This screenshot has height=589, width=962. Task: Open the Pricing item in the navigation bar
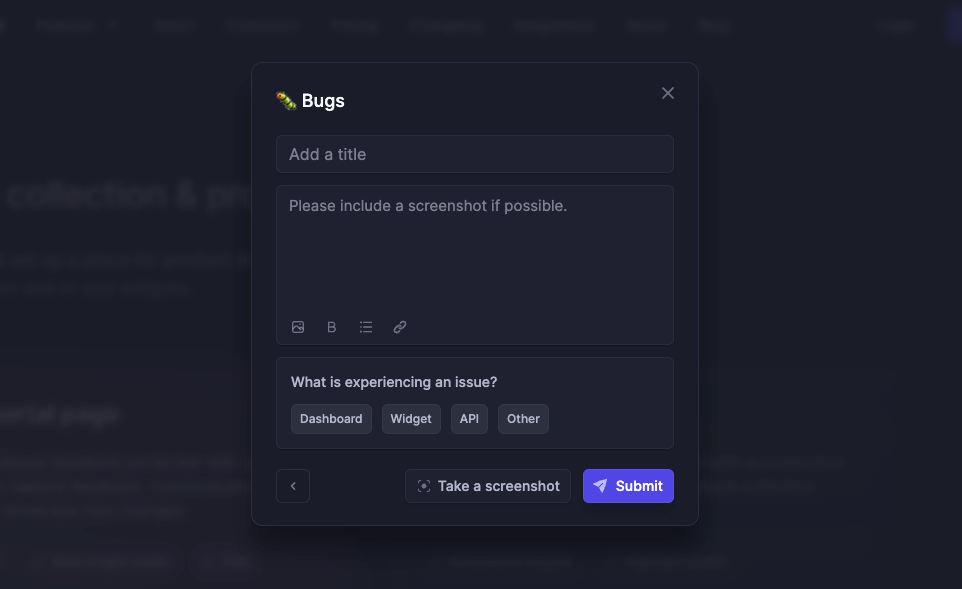point(354,25)
